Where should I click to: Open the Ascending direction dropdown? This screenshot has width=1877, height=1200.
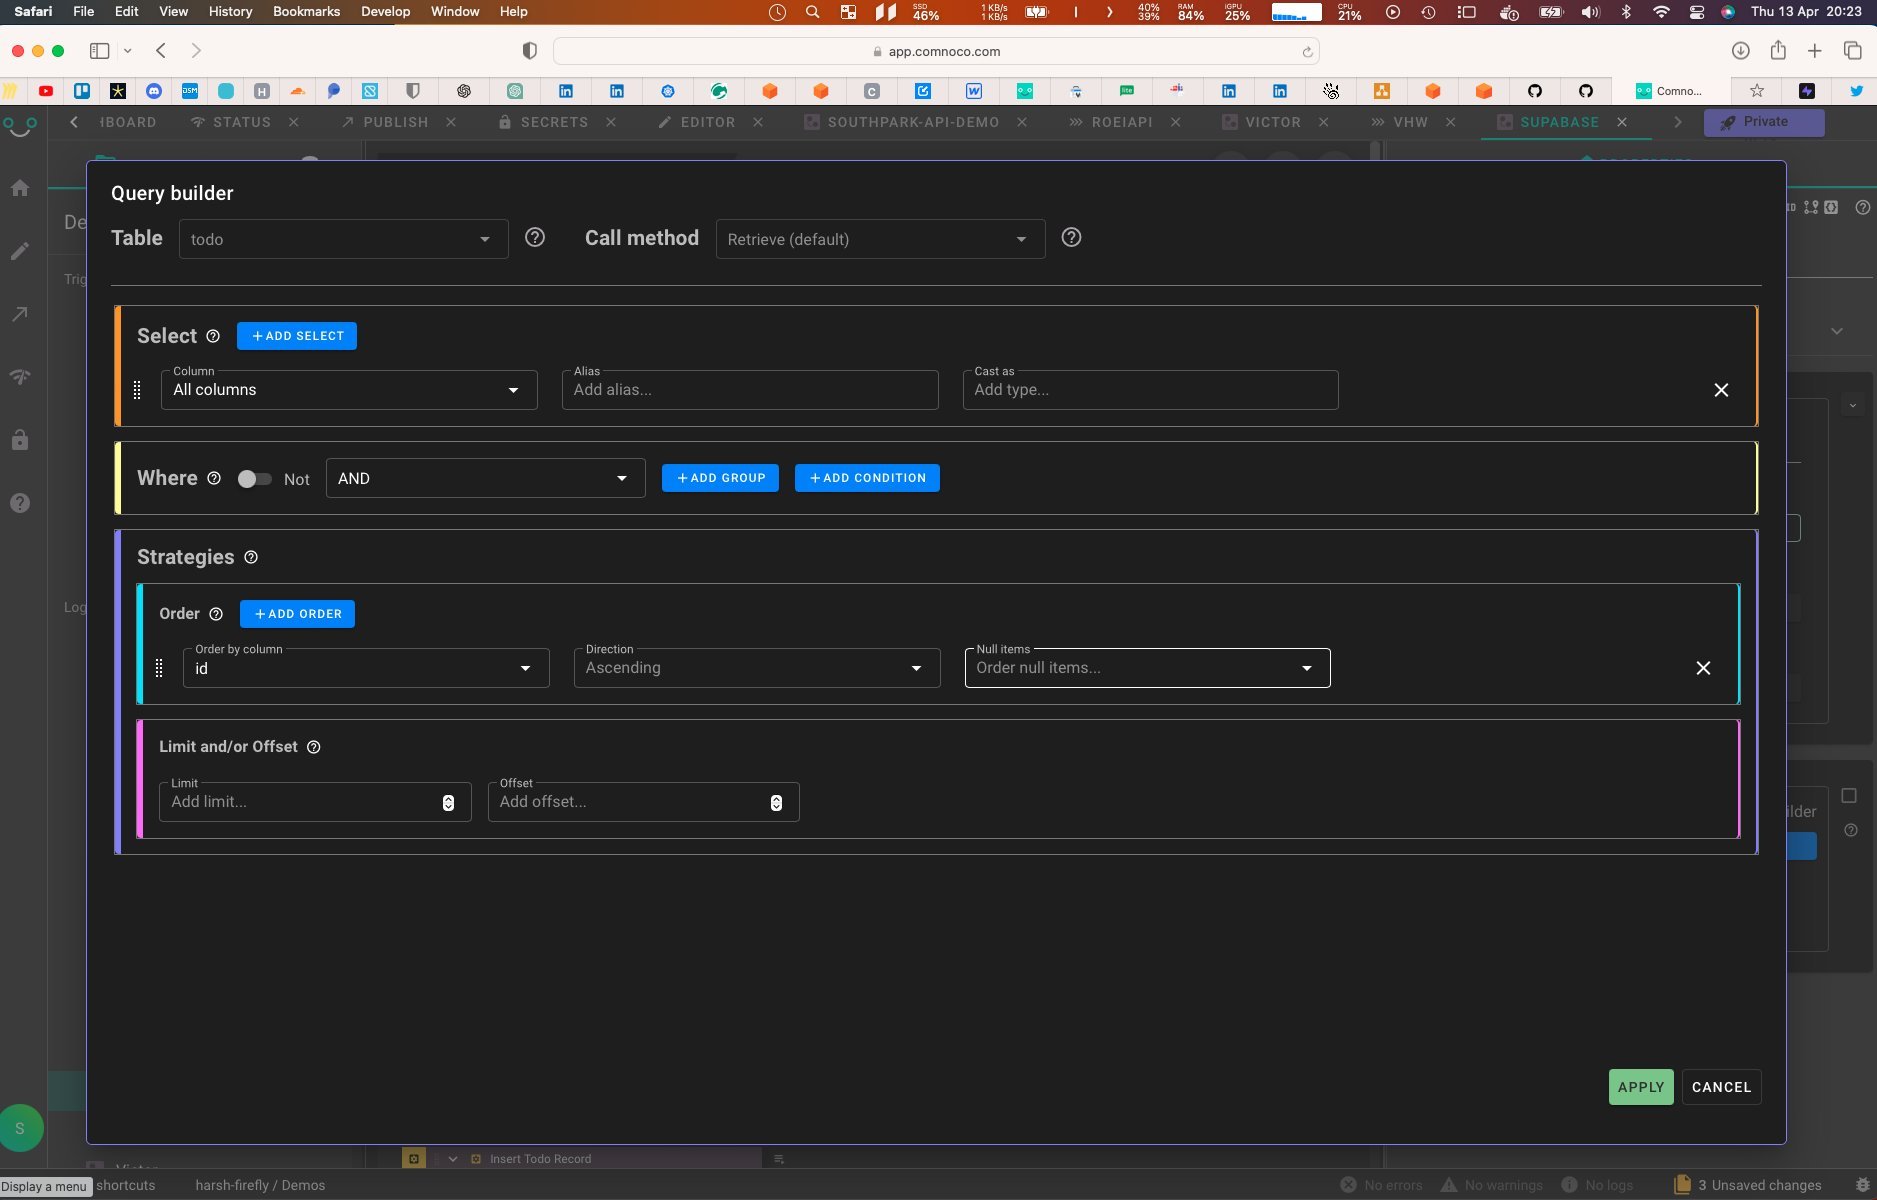tap(755, 667)
